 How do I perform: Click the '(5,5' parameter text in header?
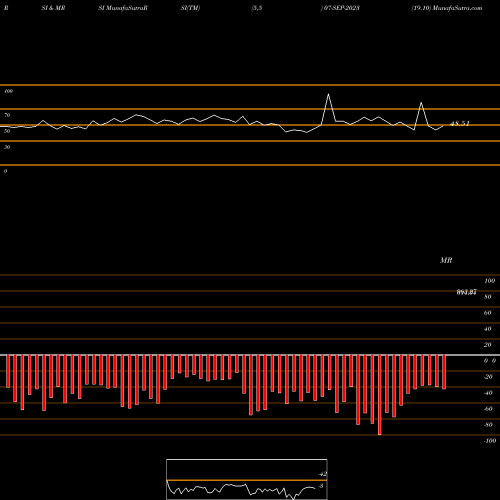(x=257, y=8)
